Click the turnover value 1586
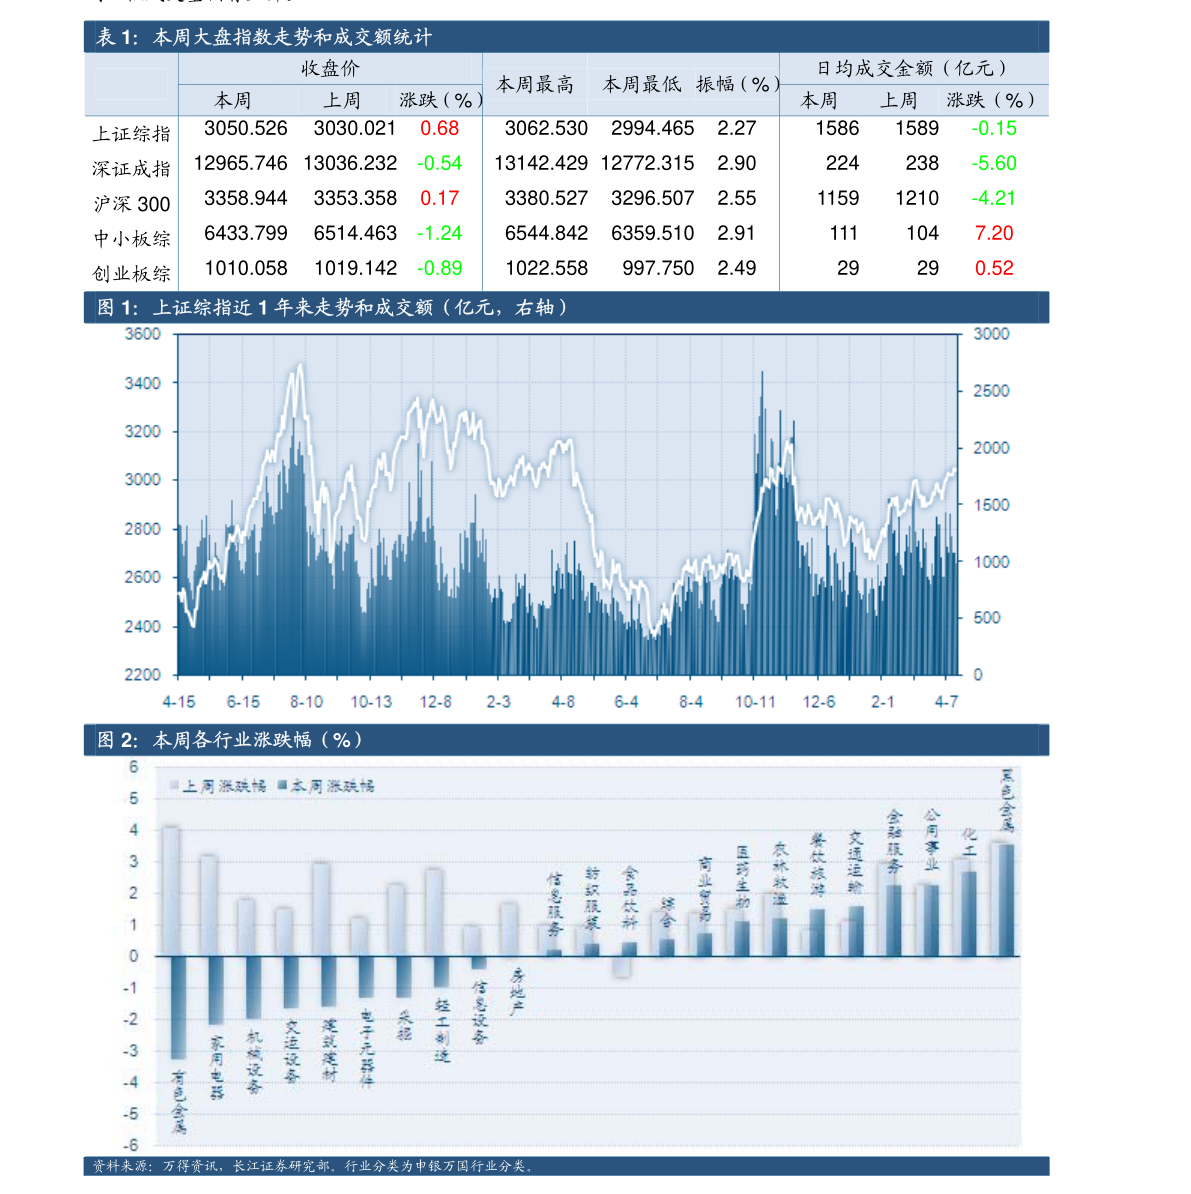The width and height of the screenshot is (1191, 1194). tap(837, 128)
